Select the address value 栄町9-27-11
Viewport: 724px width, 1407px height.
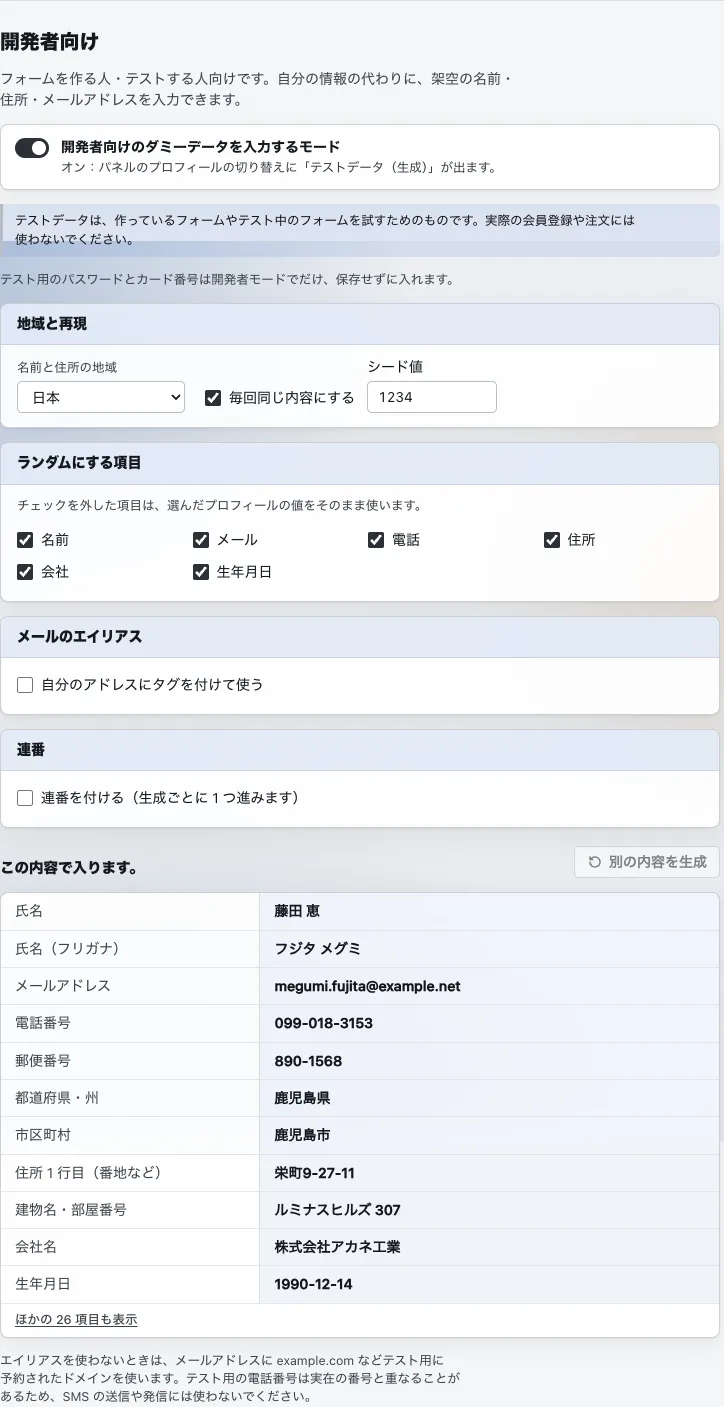[314, 1172]
